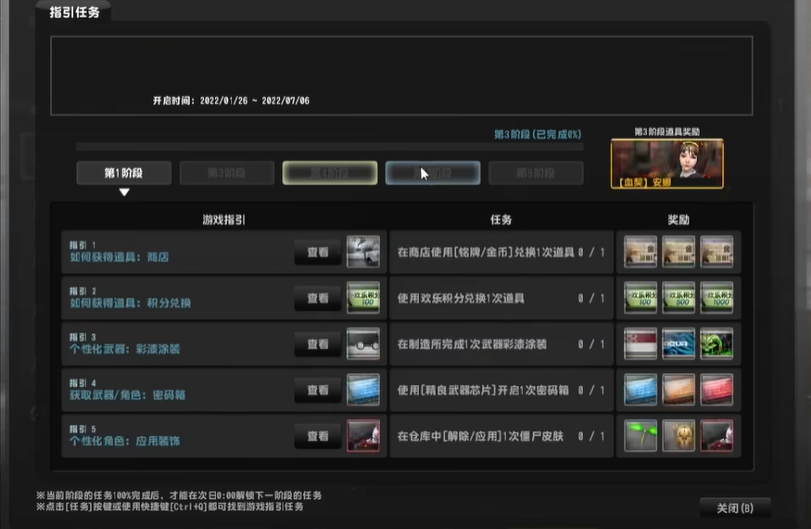Click task 使用欢乐积分兑换1次道具
Image resolution: width=811 pixels, height=529 pixels.
461,298
